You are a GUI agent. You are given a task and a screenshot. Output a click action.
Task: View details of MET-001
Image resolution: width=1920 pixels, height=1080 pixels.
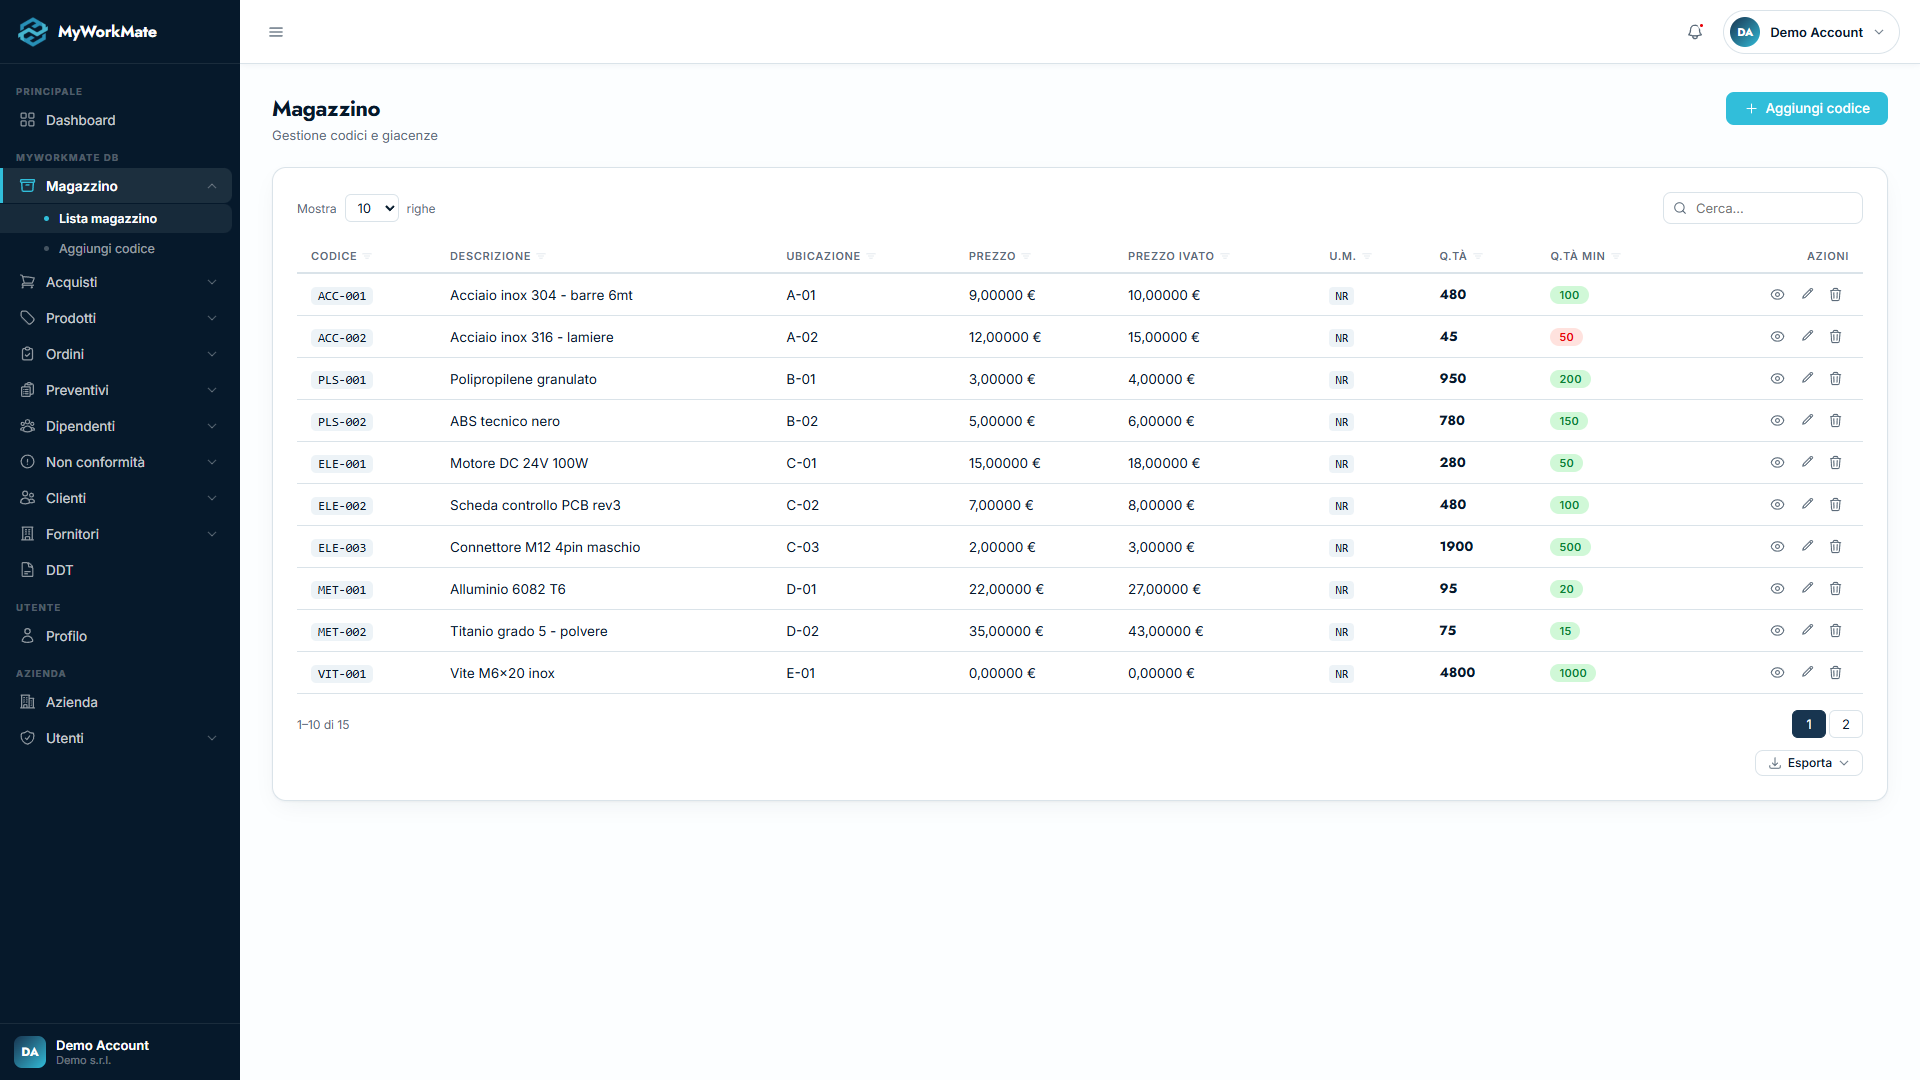coord(1777,588)
